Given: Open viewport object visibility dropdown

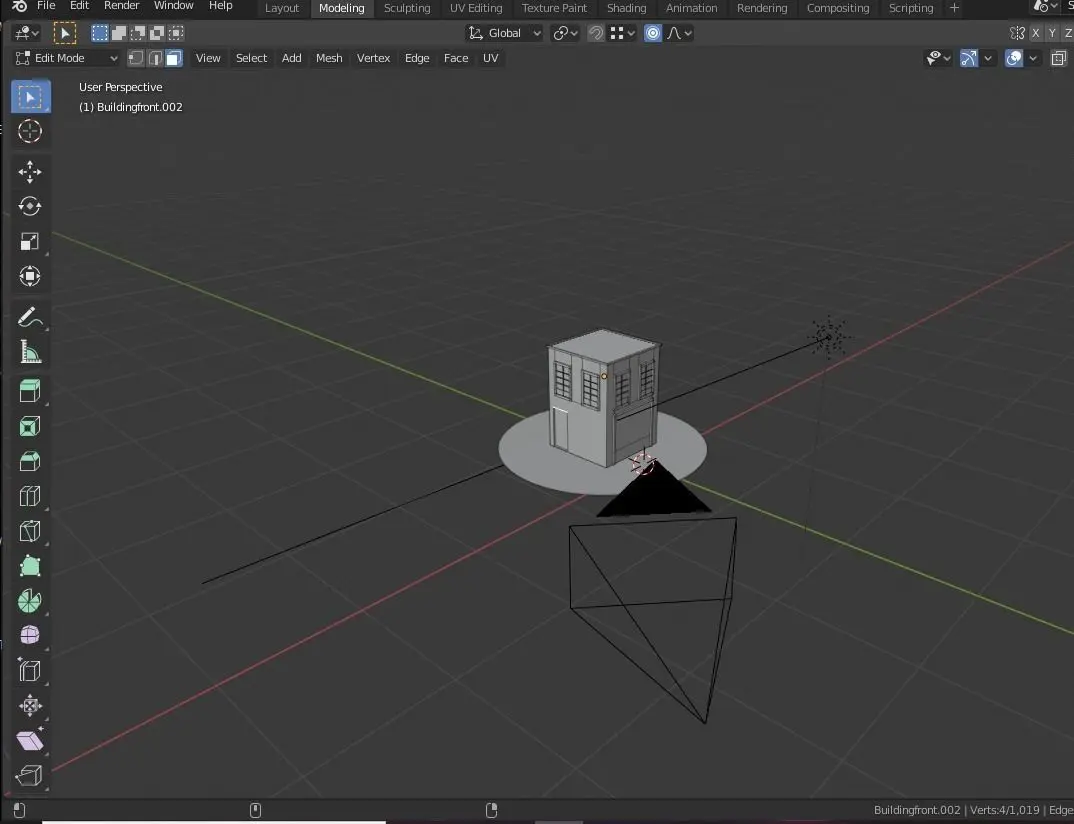Looking at the screenshot, I should pyautogui.click(x=938, y=58).
